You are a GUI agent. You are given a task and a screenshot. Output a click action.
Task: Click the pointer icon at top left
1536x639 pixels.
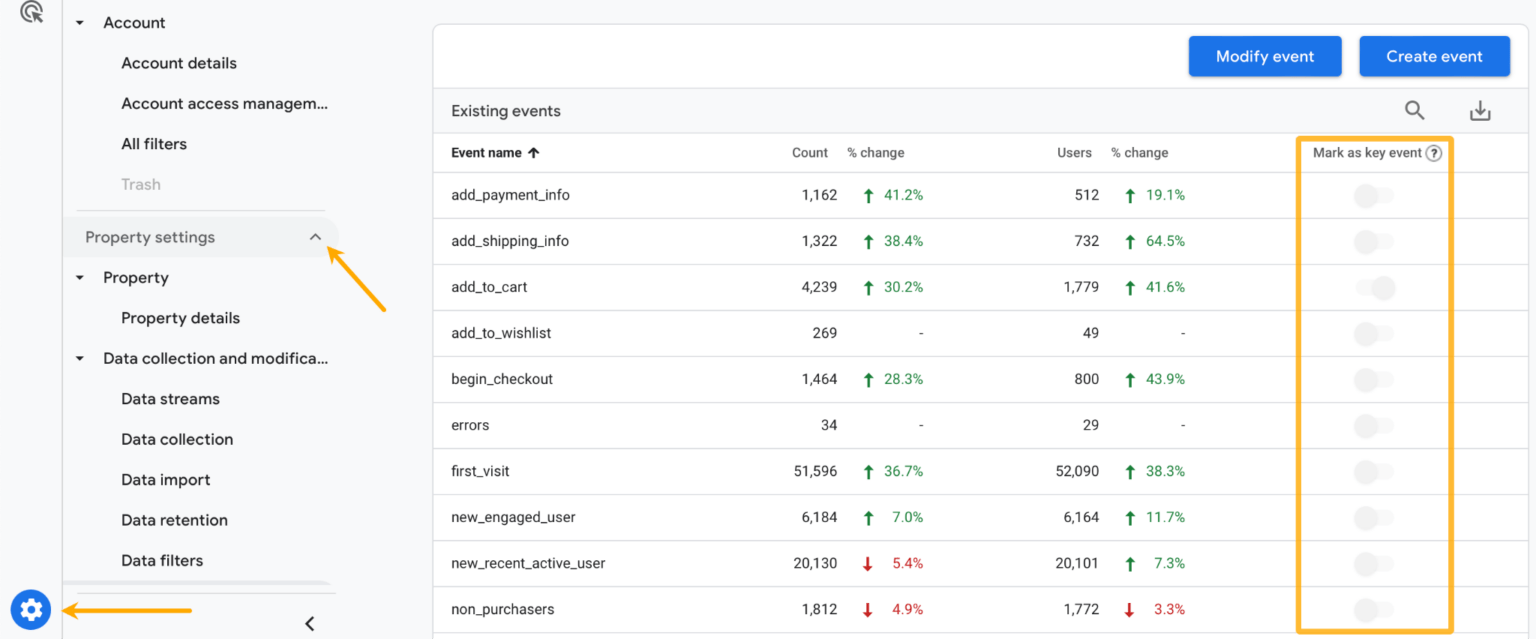pyautogui.click(x=30, y=15)
